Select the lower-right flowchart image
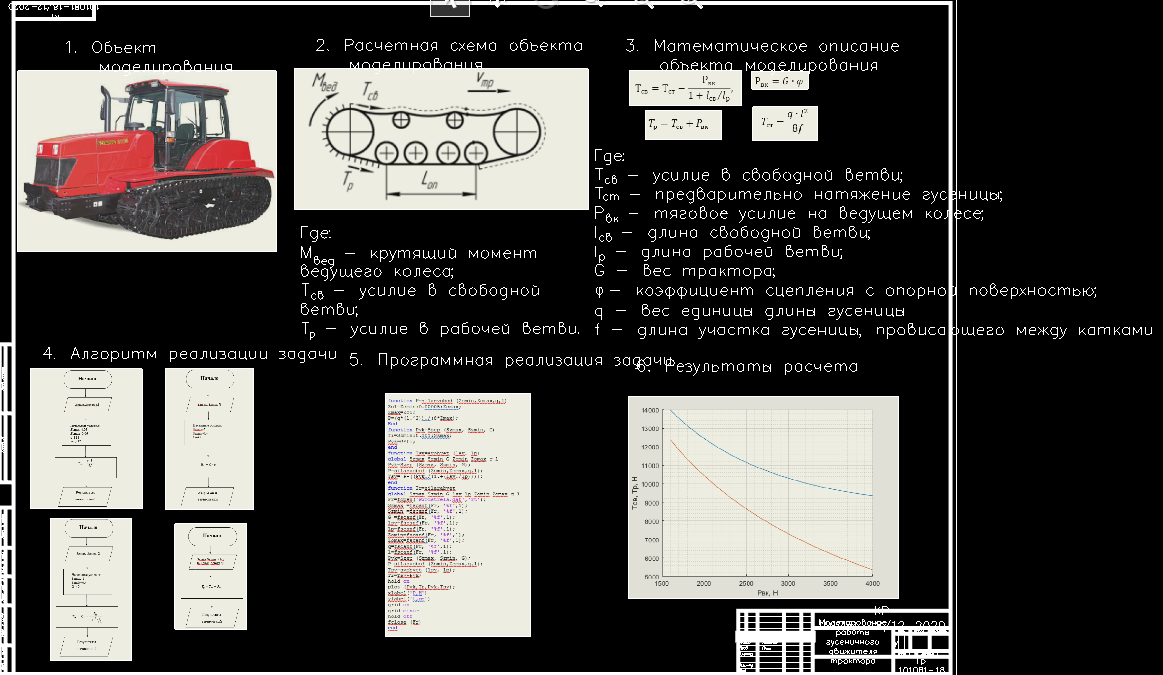The image size is (1163, 675). (211, 576)
